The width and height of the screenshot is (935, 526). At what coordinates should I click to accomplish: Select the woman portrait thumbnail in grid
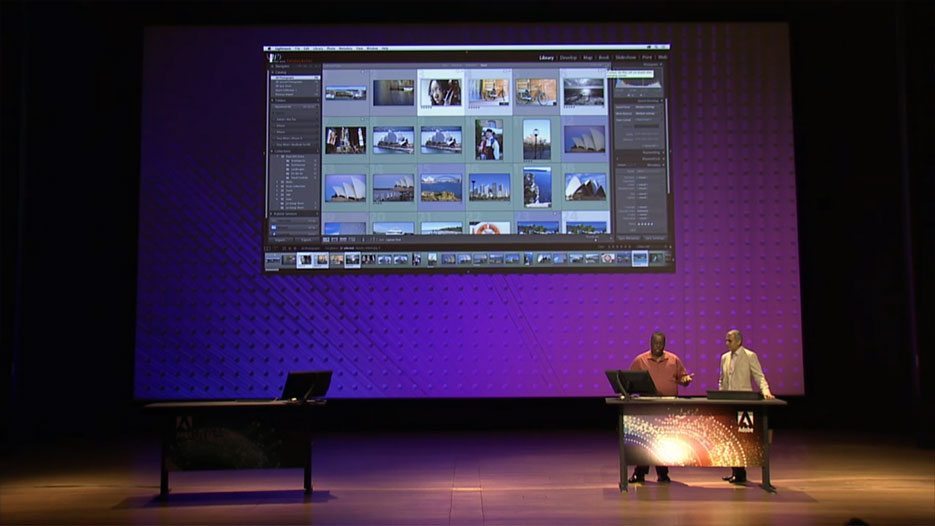[x=441, y=92]
